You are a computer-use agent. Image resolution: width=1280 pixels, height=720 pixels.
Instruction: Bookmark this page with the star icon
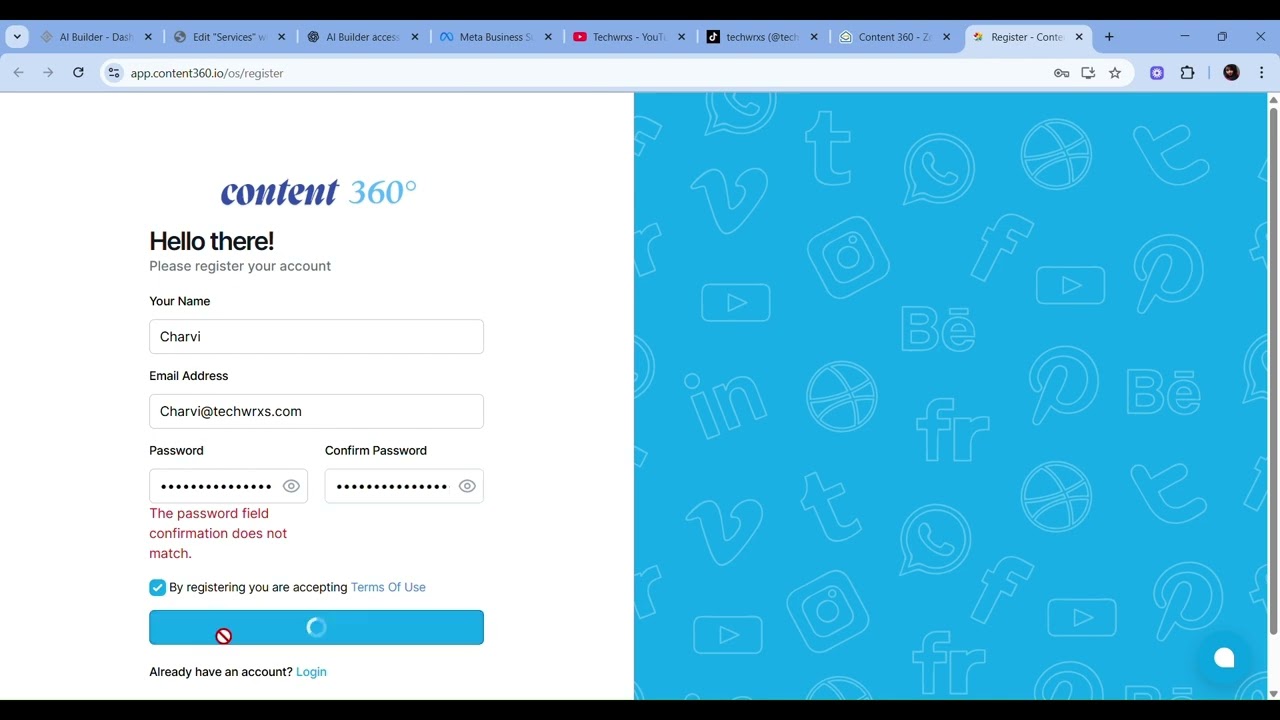click(1115, 73)
